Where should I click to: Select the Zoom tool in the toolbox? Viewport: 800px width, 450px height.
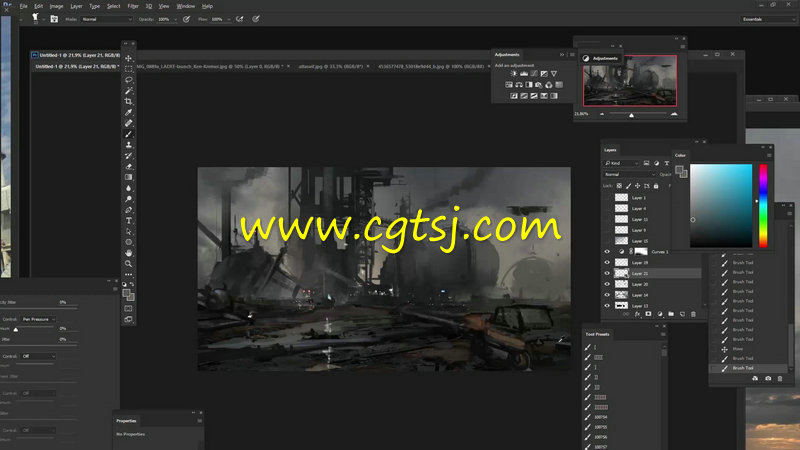pyautogui.click(x=129, y=264)
